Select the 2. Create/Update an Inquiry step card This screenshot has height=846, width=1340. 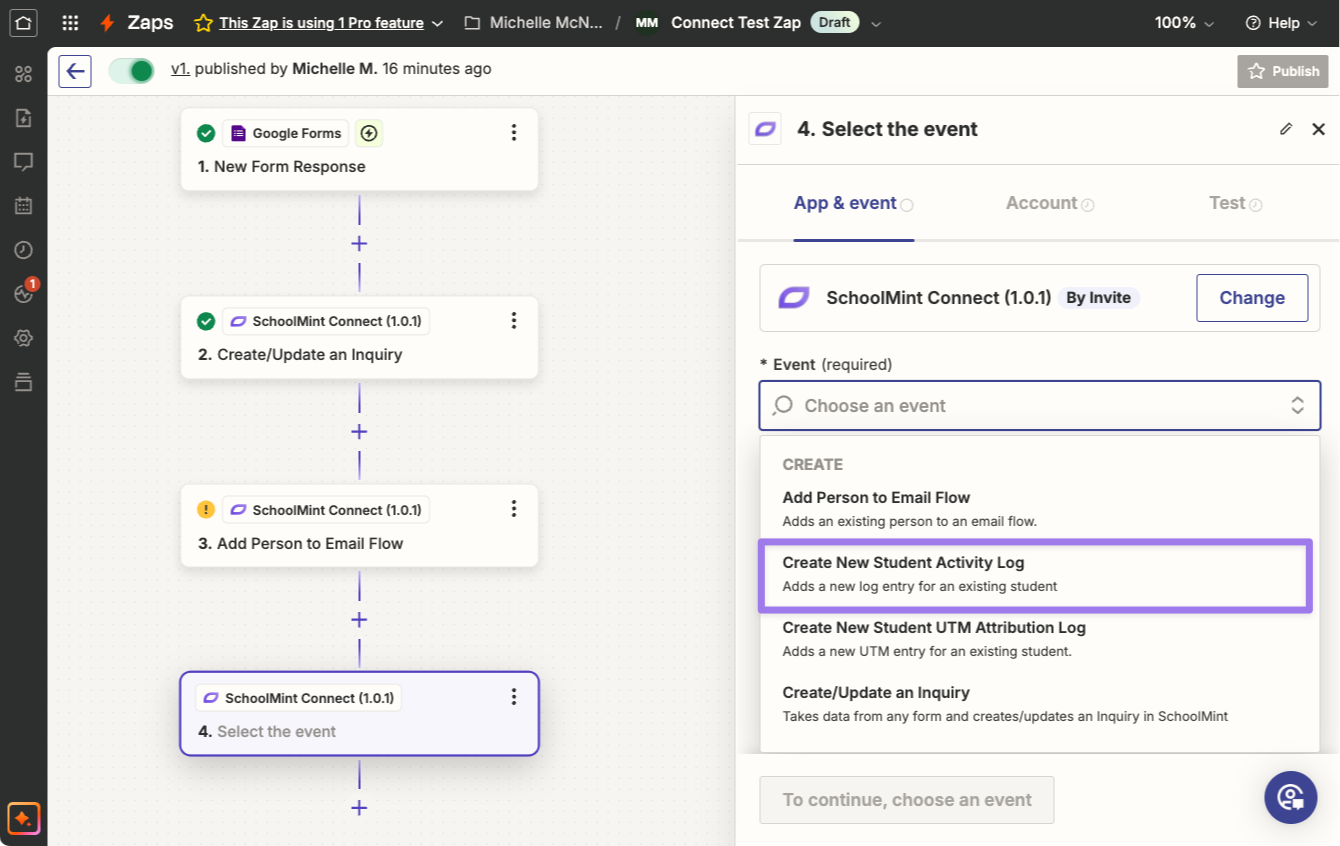[x=359, y=337]
